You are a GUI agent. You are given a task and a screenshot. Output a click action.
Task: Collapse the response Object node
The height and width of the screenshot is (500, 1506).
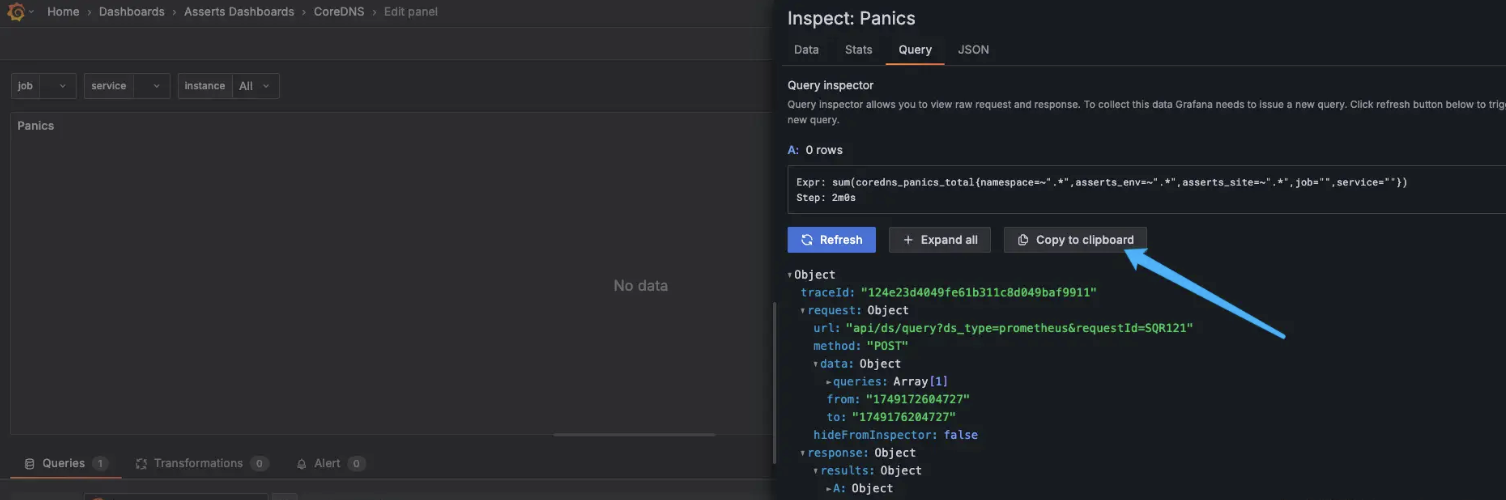coord(803,453)
